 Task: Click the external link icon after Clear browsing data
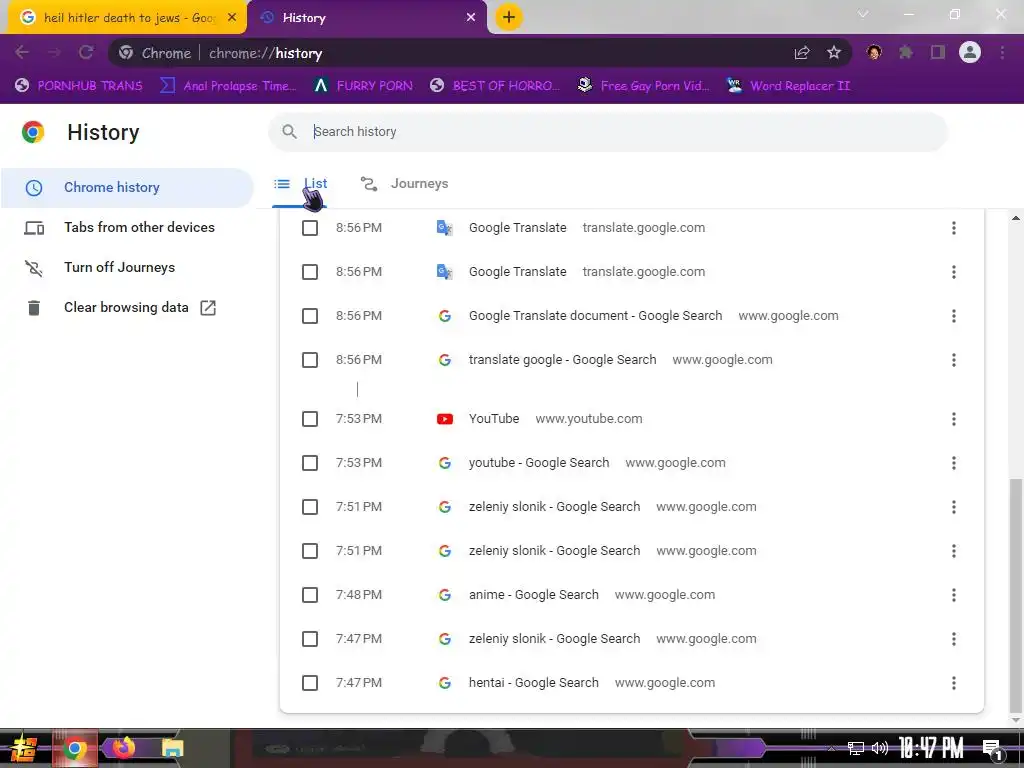(x=208, y=308)
